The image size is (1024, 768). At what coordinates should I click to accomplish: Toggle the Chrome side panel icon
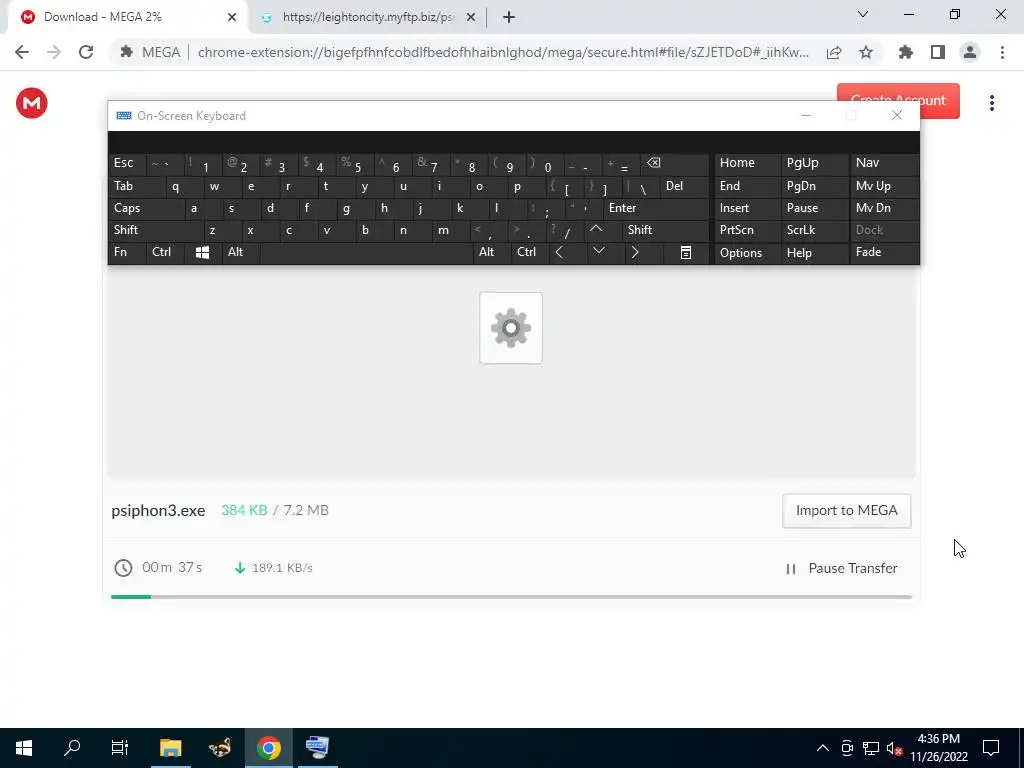click(x=938, y=52)
